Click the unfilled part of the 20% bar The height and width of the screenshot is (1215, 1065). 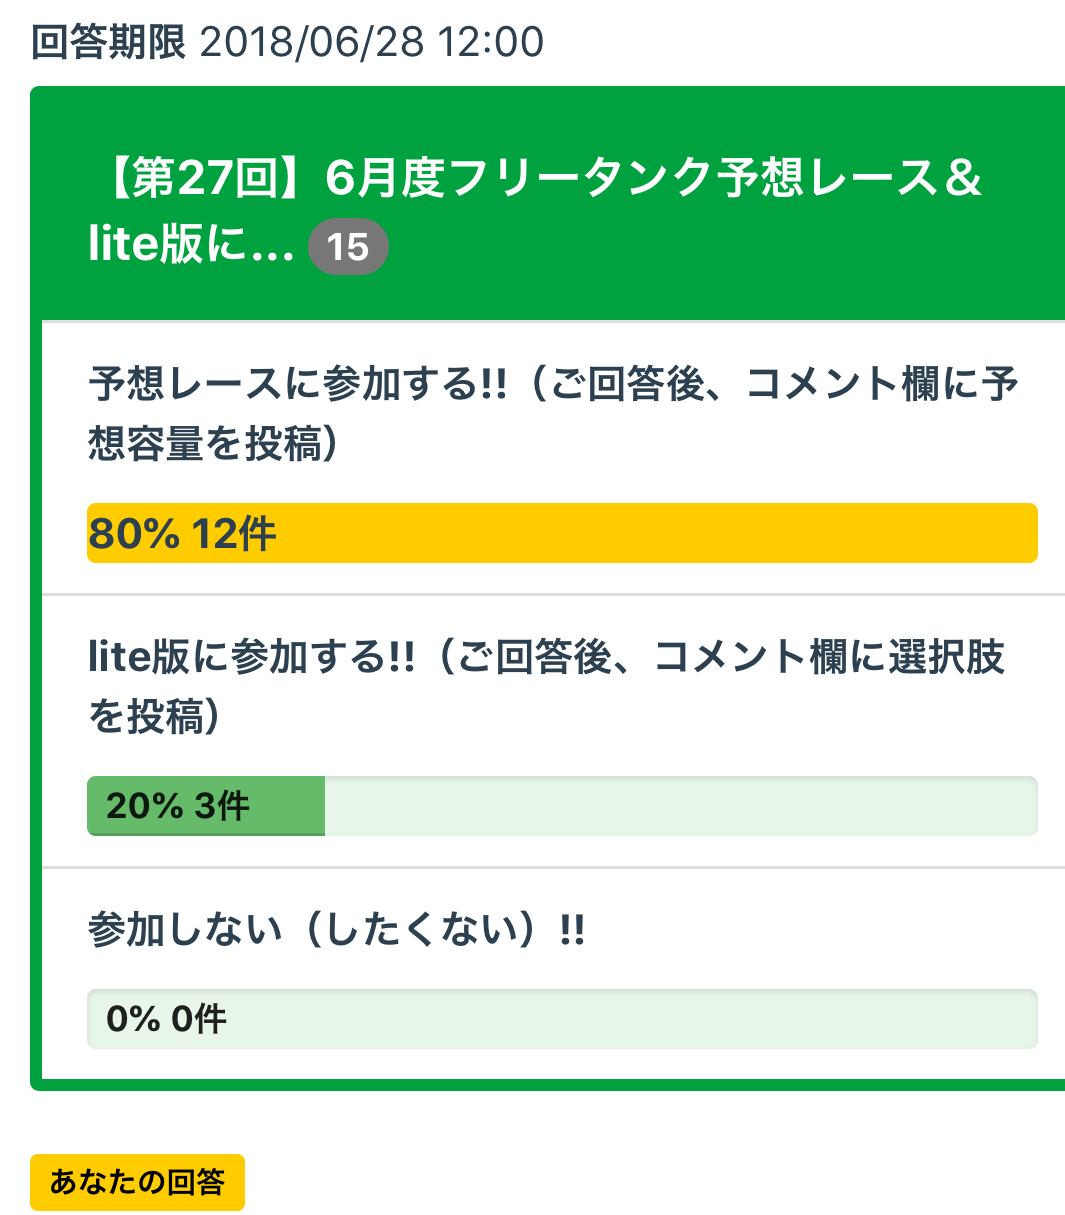(680, 806)
